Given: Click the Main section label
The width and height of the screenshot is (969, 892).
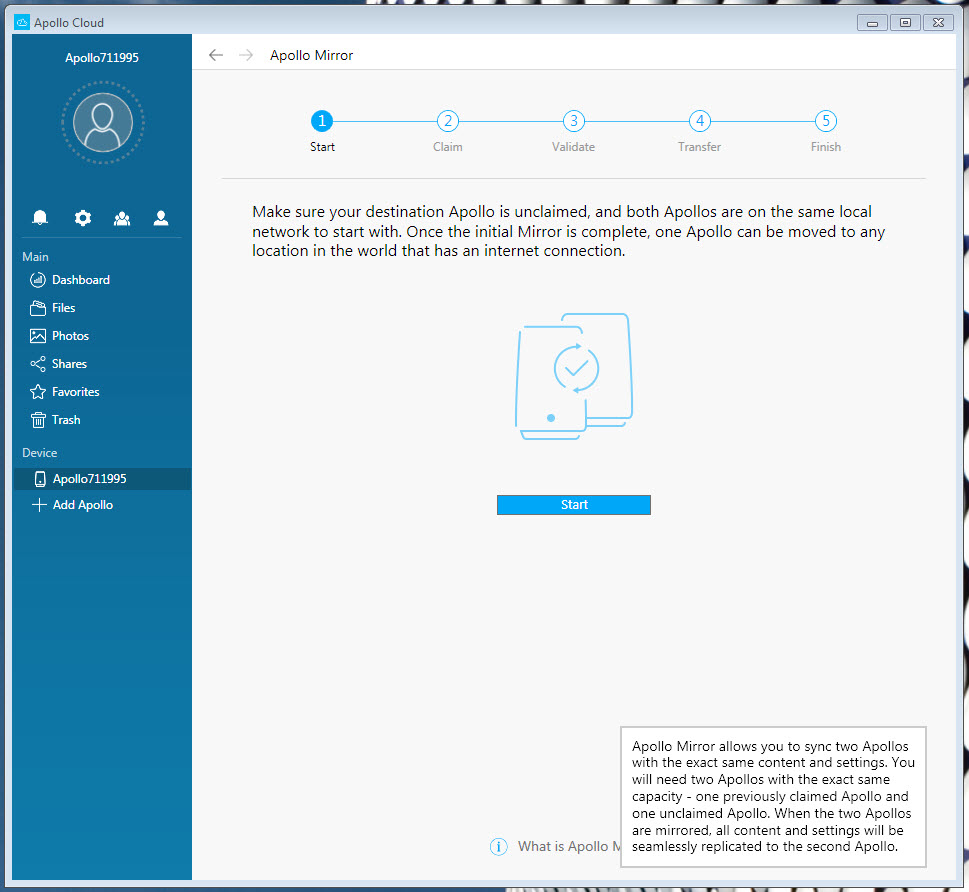Looking at the screenshot, I should (x=35, y=257).
